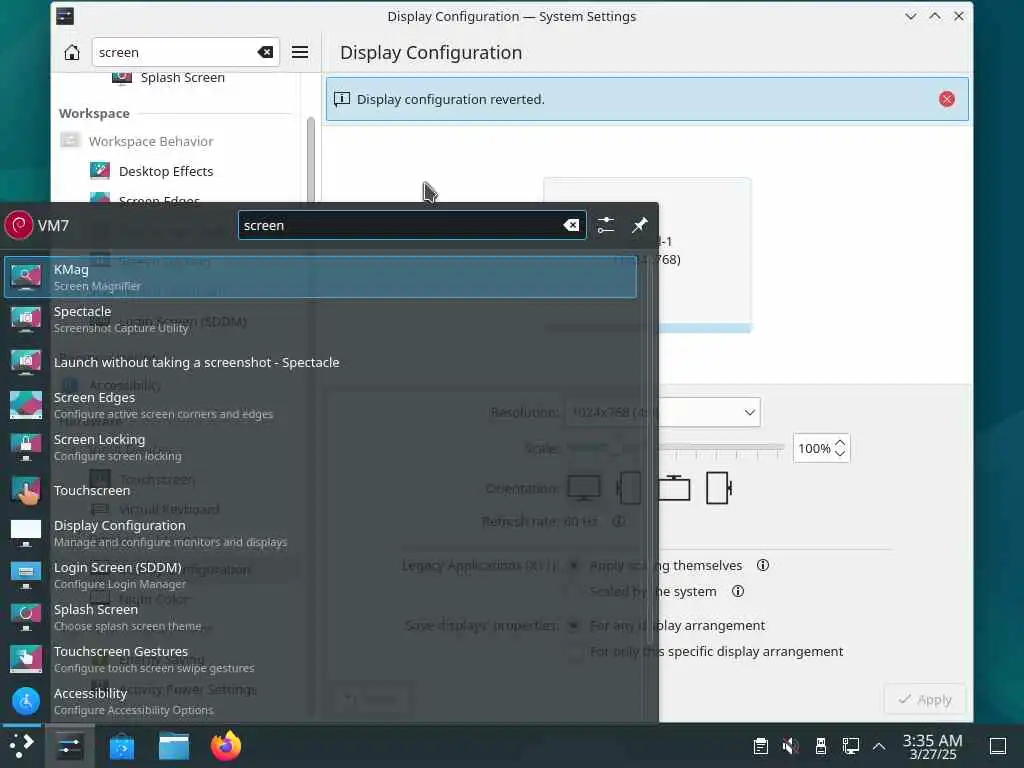
Task: Launch Spectacle Screenshot Capture Utility
Action: click(x=320, y=319)
